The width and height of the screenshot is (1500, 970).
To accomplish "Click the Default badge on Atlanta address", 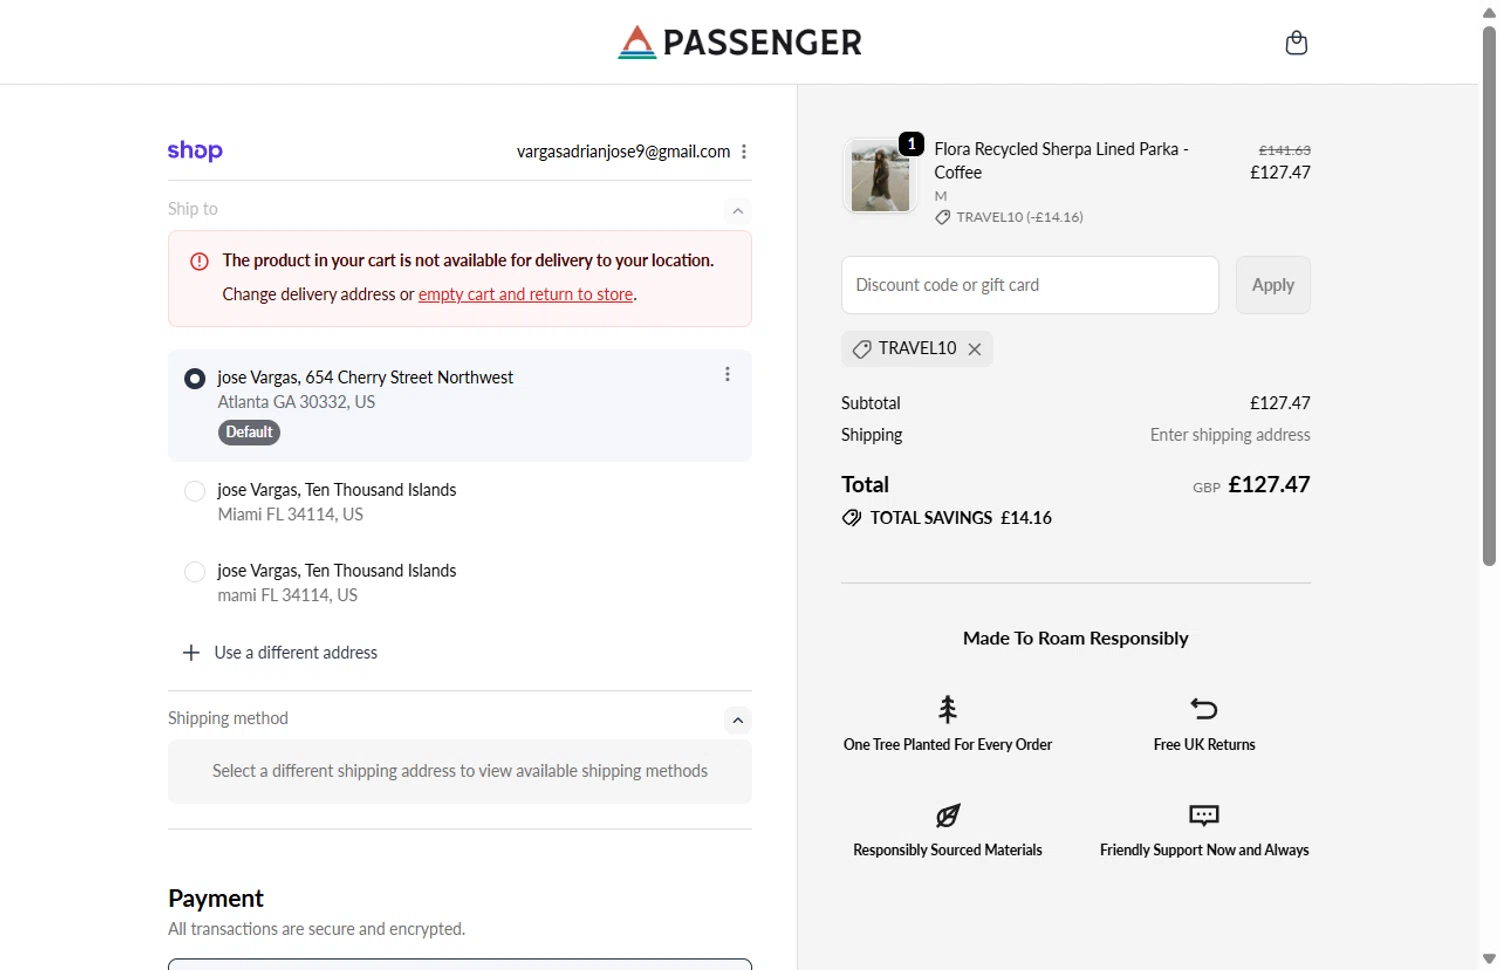I will [249, 432].
